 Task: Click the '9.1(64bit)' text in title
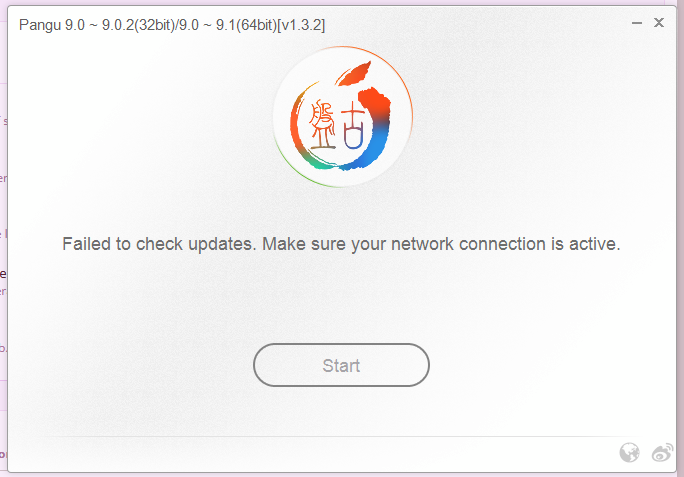[246, 25]
